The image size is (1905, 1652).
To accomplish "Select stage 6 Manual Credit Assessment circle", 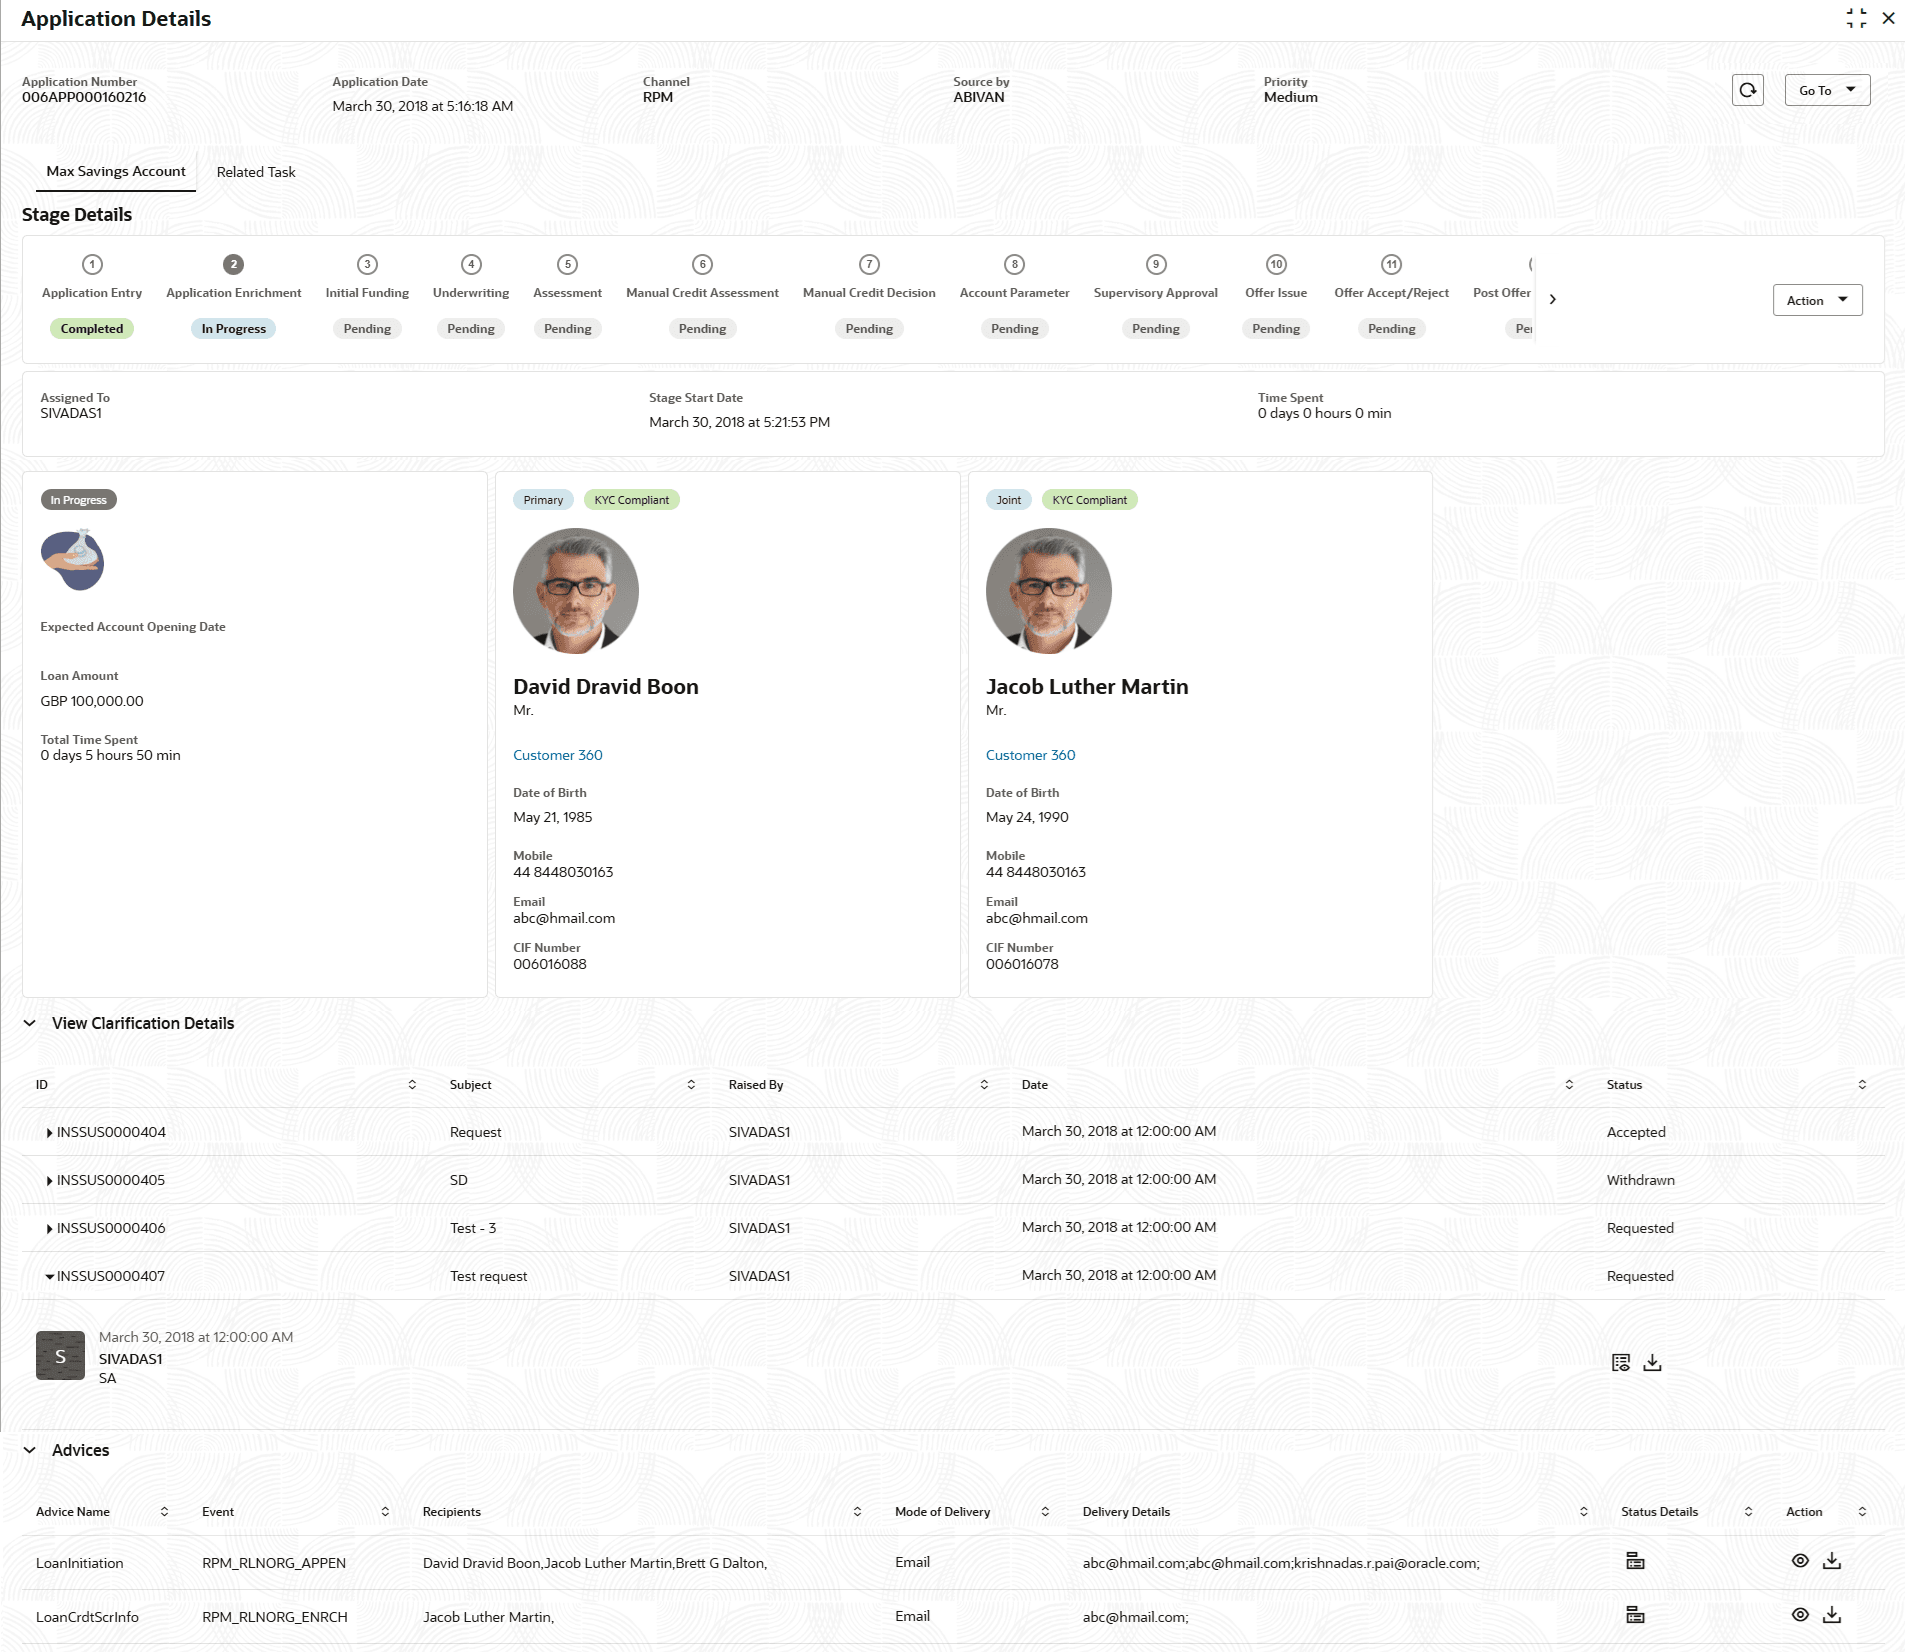I will pyautogui.click(x=702, y=264).
